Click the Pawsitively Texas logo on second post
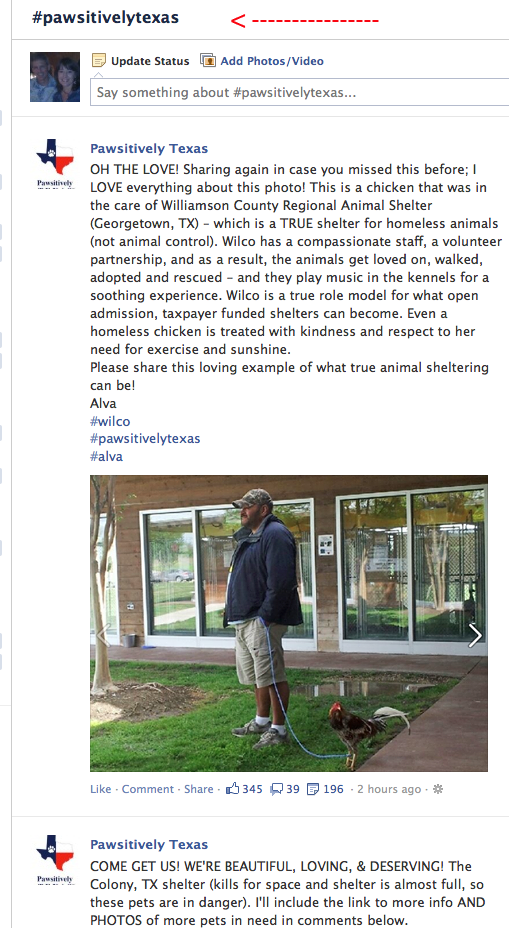 point(55,859)
